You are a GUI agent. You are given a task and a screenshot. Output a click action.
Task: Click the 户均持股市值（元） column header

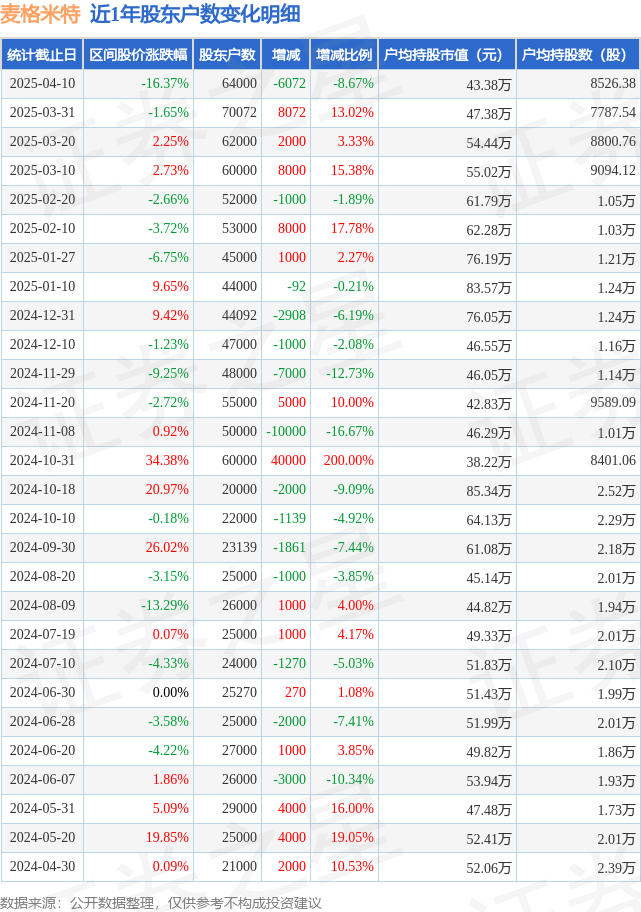click(x=447, y=55)
